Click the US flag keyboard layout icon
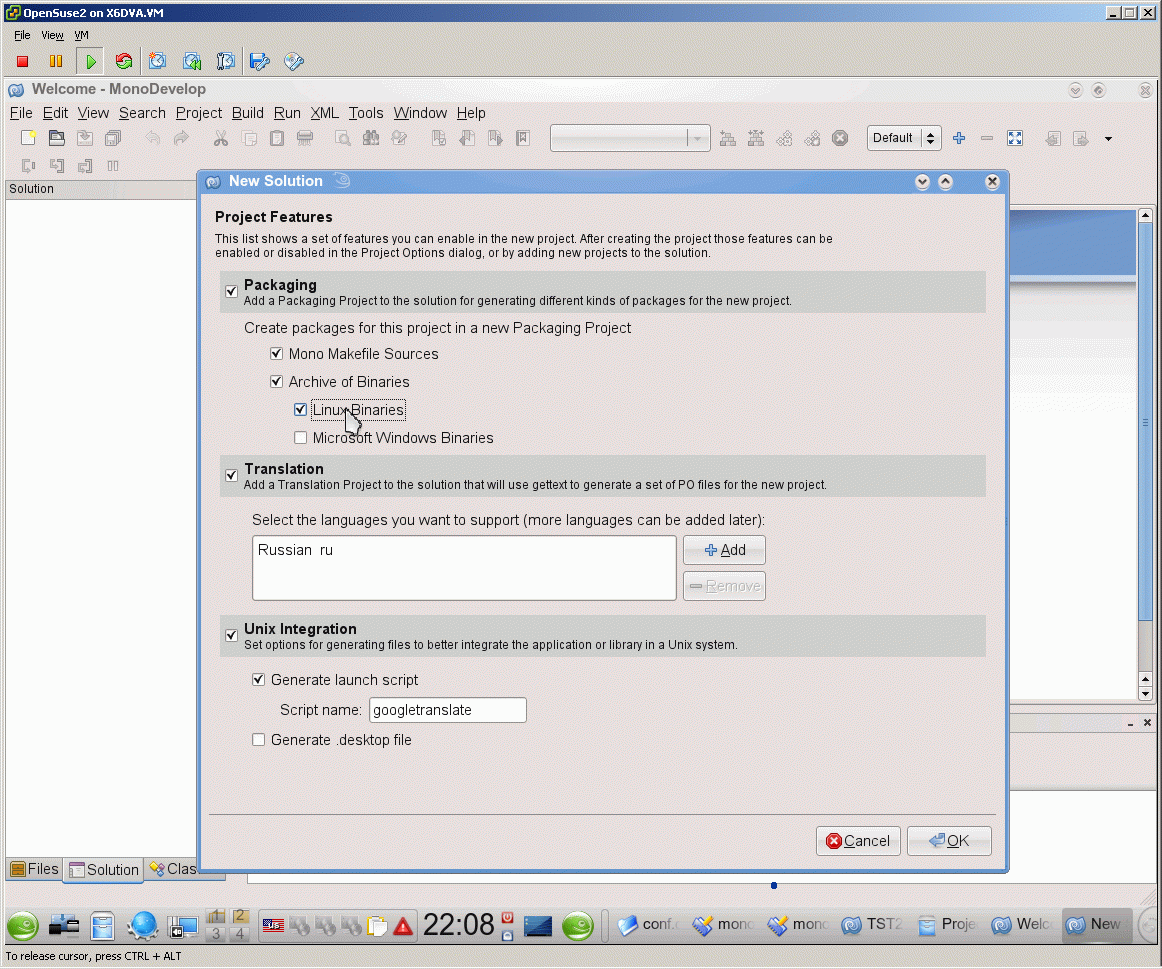This screenshot has width=1162, height=969. [273, 925]
